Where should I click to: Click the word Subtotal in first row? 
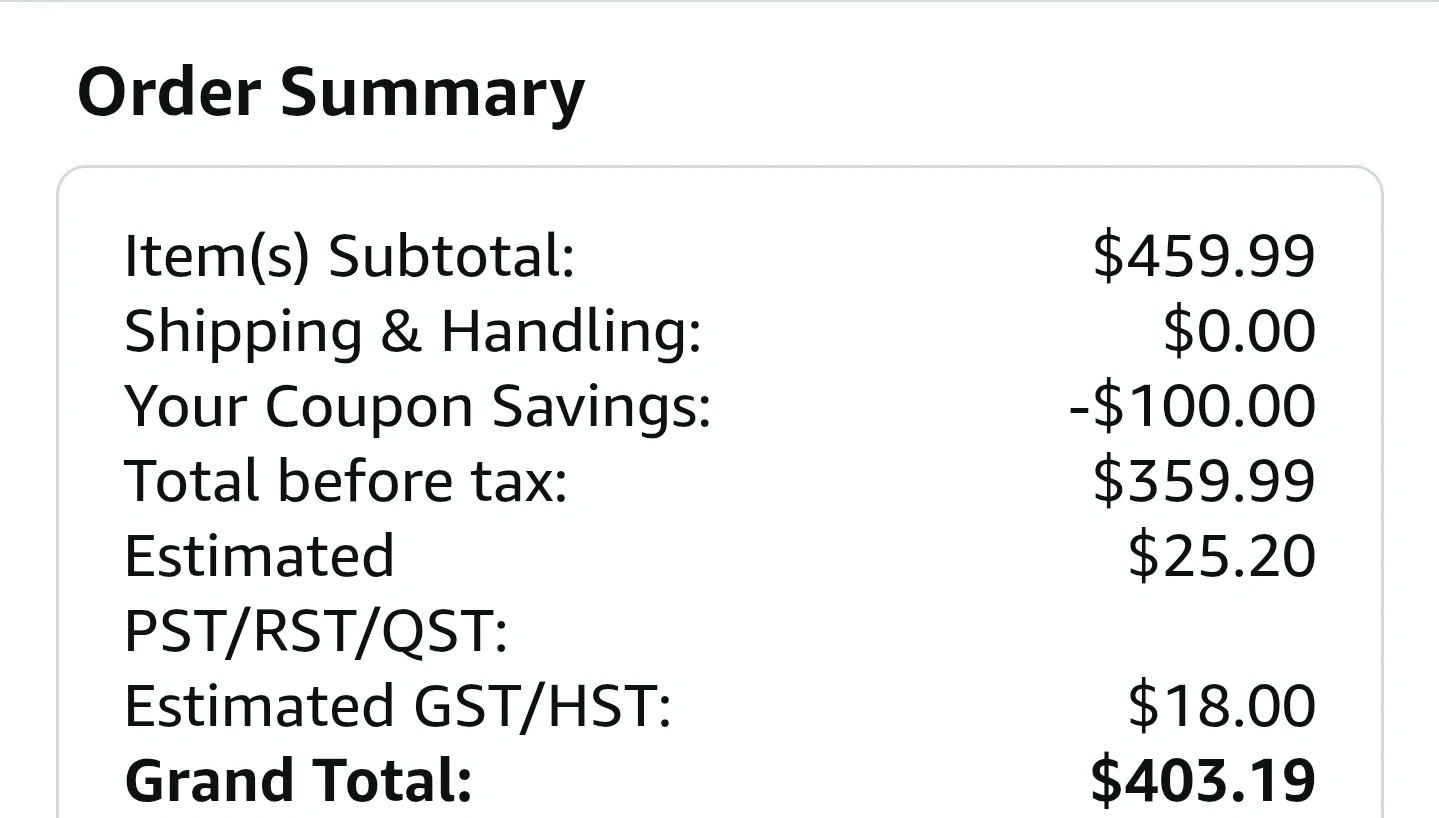click(451, 256)
